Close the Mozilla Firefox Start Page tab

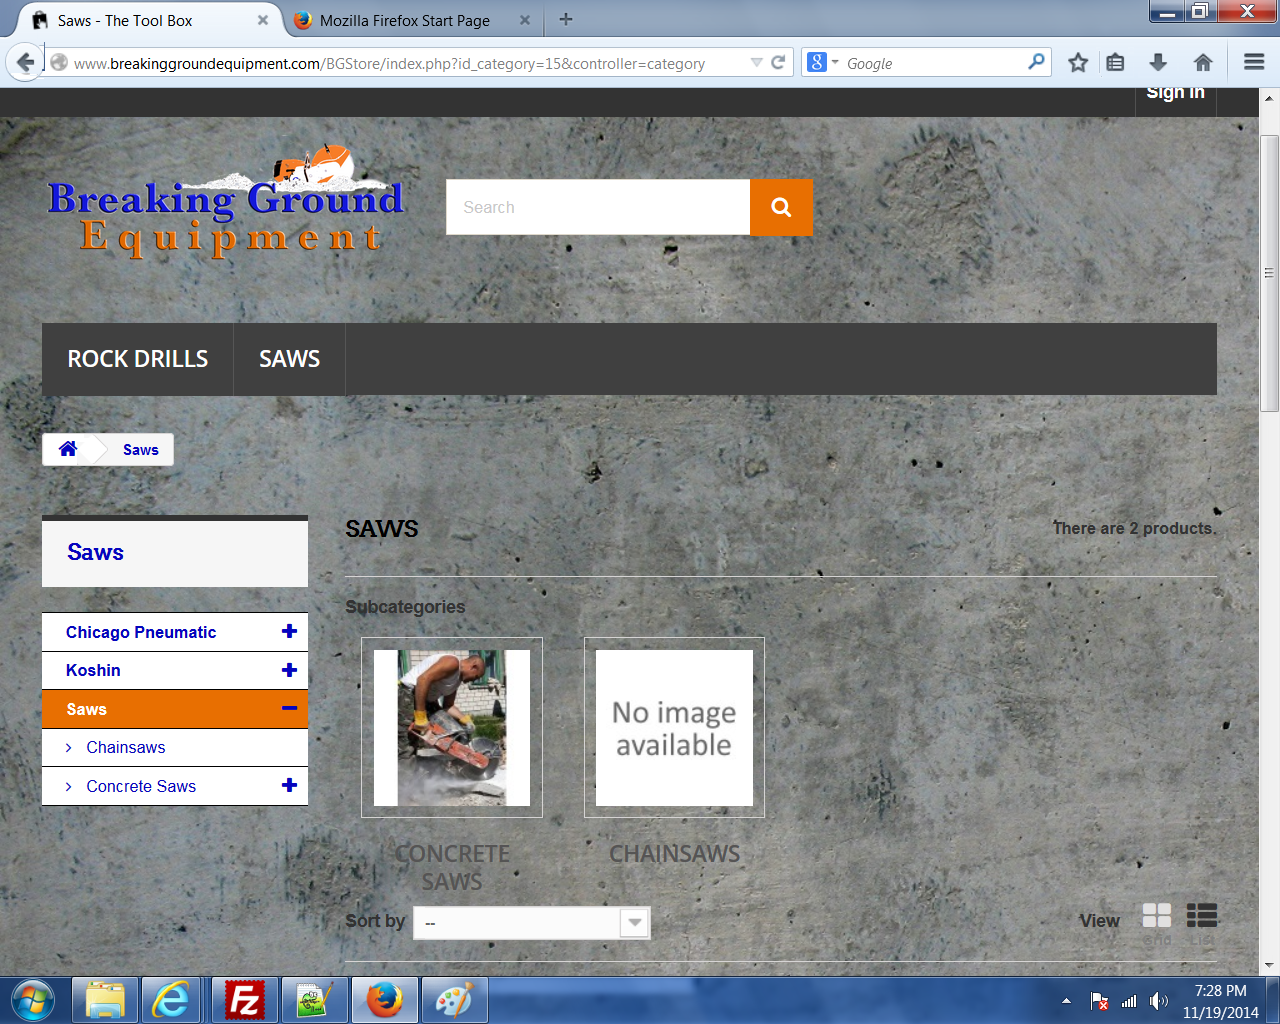click(525, 20)
